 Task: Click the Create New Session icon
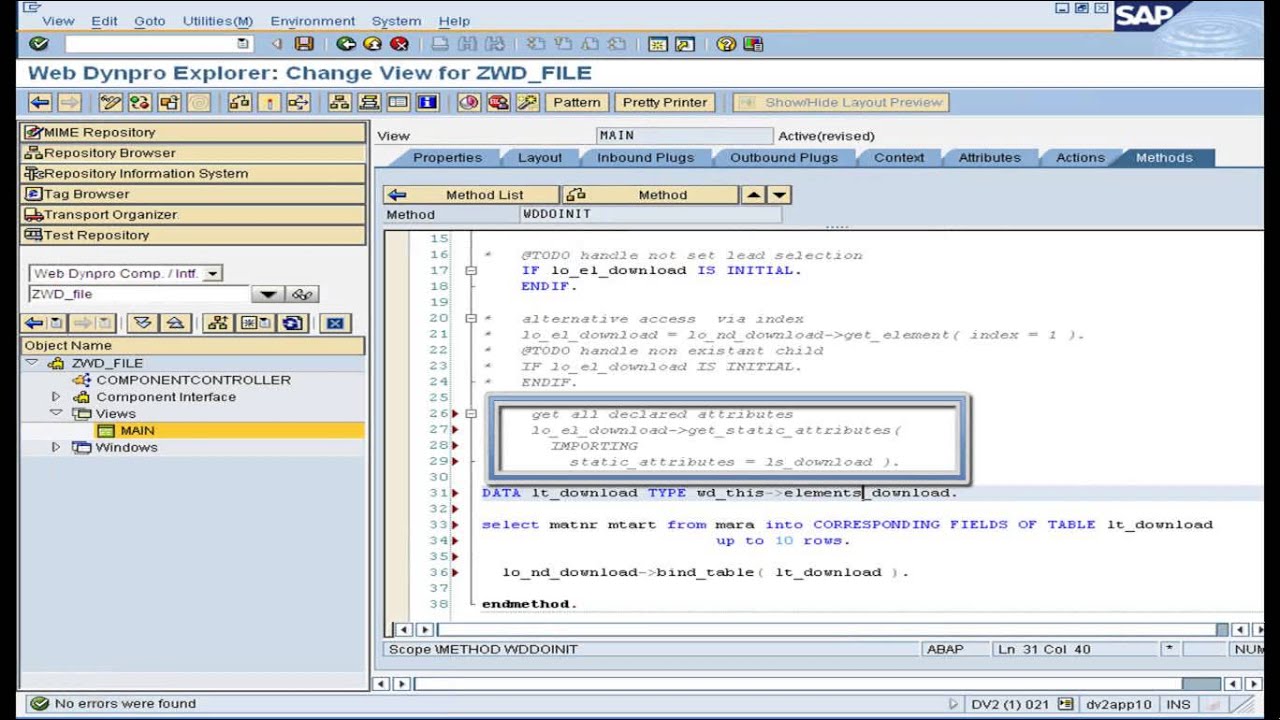[658, 44]
